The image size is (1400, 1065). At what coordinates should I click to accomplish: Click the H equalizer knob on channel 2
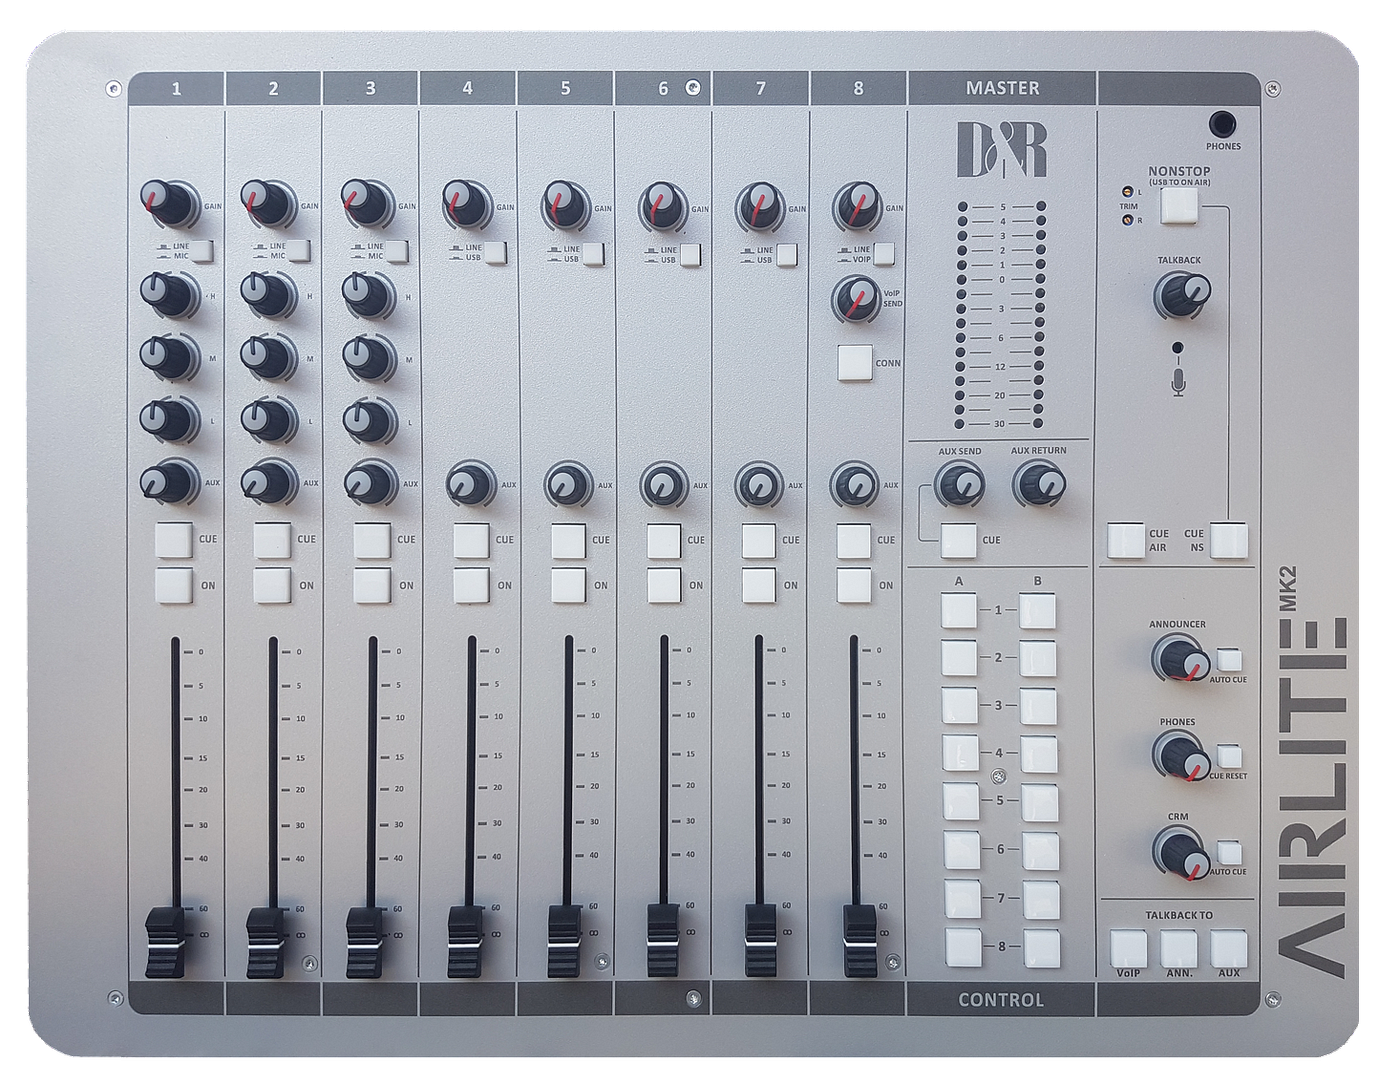coord(268,294)
